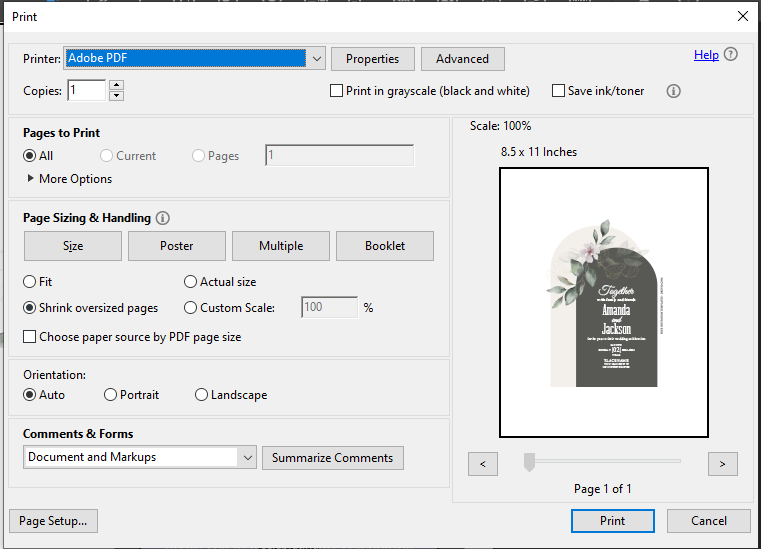Select the All pages radio button
Viewport: 761px width, 549px height.
point(30,156)
